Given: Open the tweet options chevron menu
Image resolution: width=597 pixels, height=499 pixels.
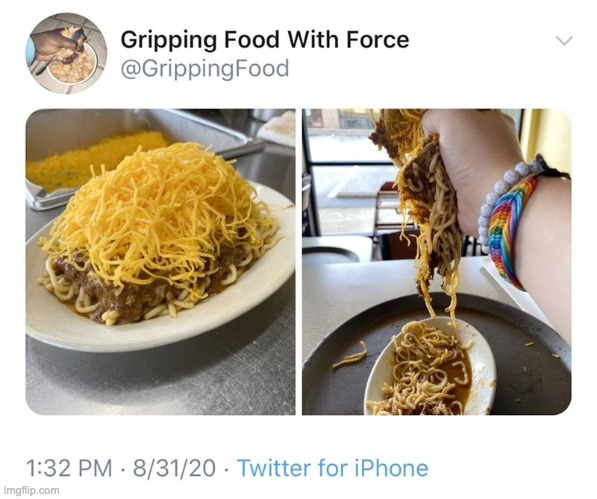Looking at the screenshot, I should coord(564,40).
